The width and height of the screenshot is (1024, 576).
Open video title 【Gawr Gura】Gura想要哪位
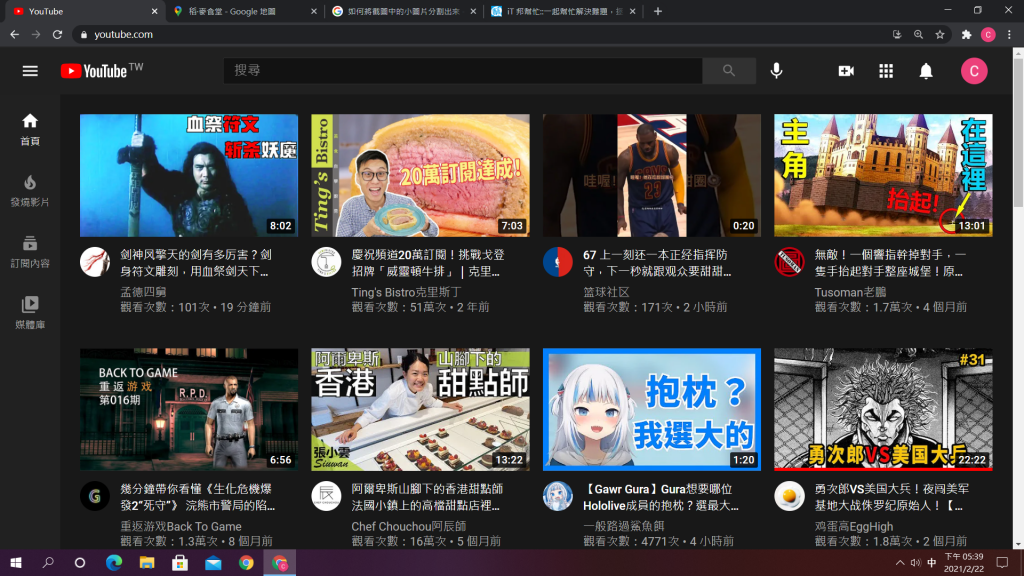click(660, 497)
